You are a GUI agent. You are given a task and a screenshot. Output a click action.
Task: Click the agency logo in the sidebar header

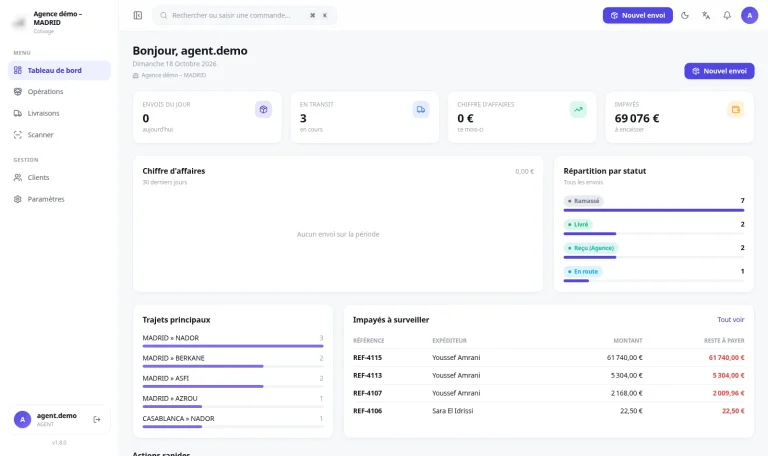pos(20,22)
